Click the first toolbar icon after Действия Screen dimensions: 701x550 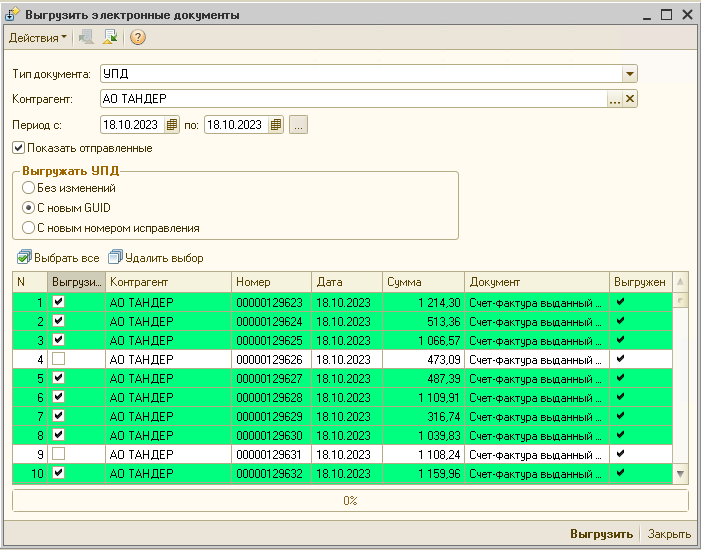pos(86,37)
